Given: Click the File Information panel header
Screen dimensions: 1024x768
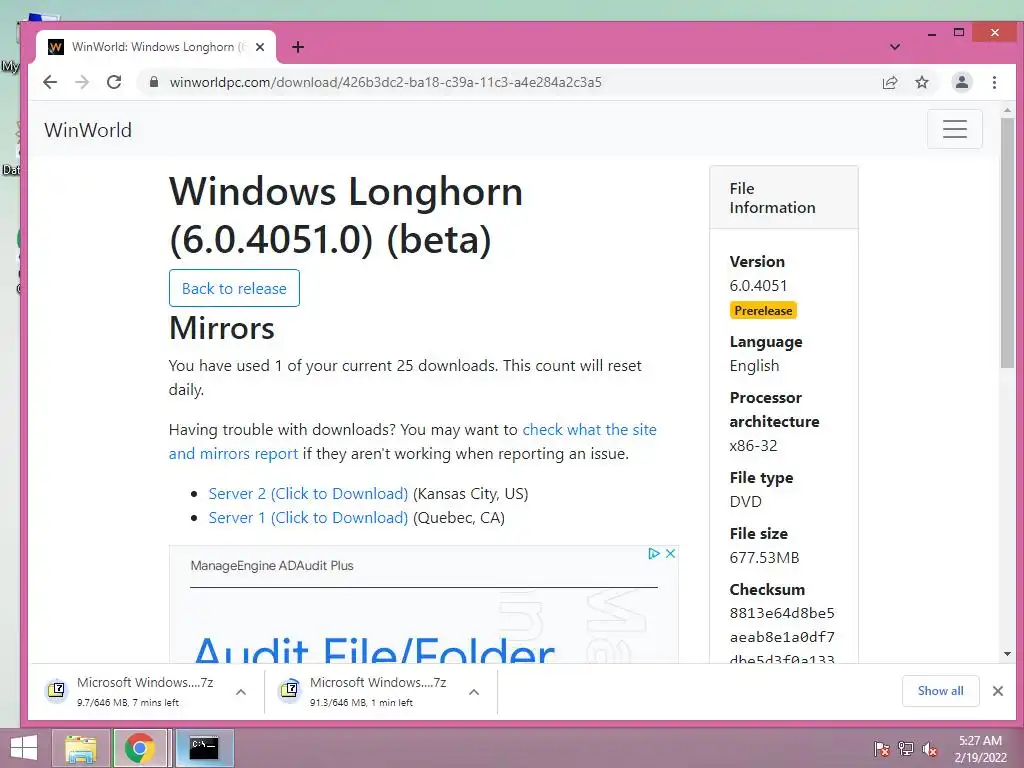Looking at the screenshot, I should (784, 198).
